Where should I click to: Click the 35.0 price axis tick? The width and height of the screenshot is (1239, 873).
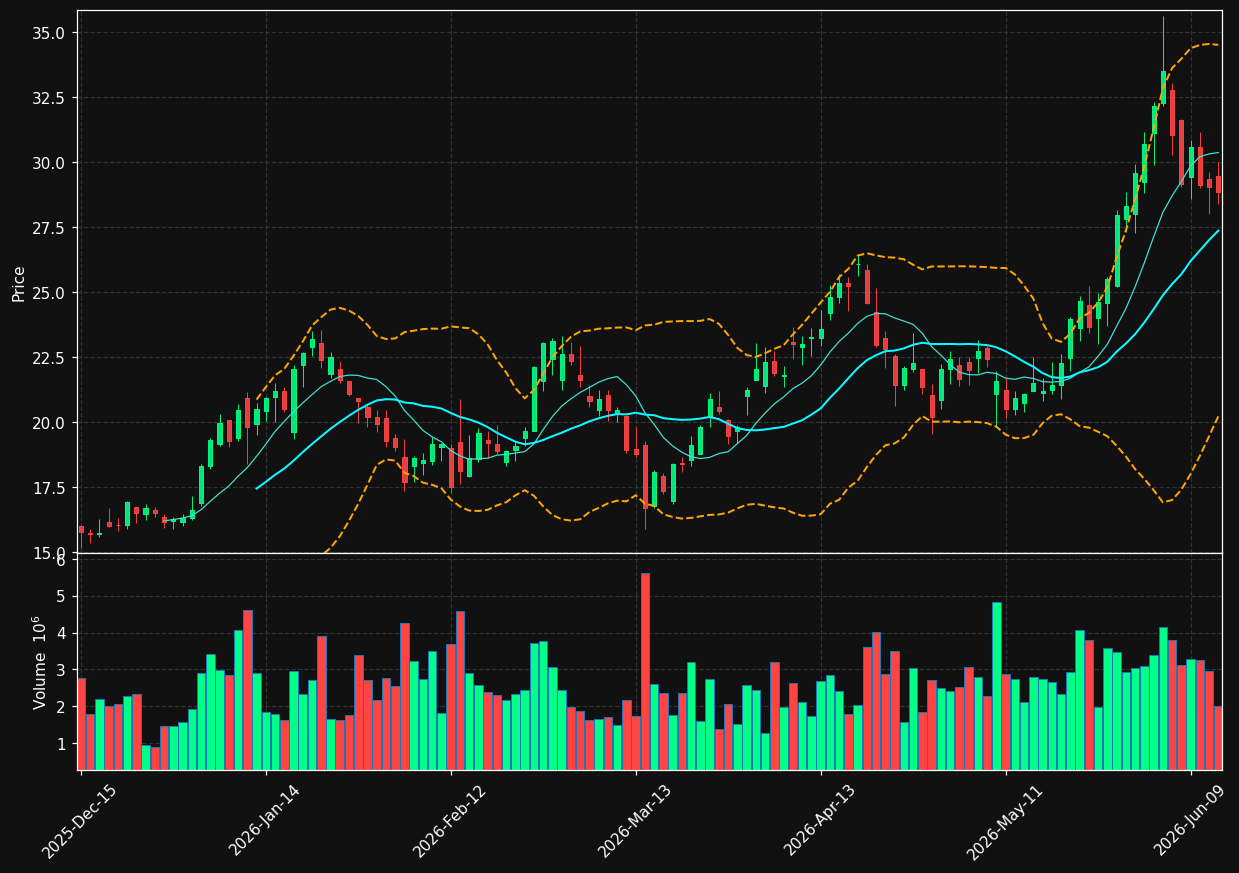[x=49, y=33]
